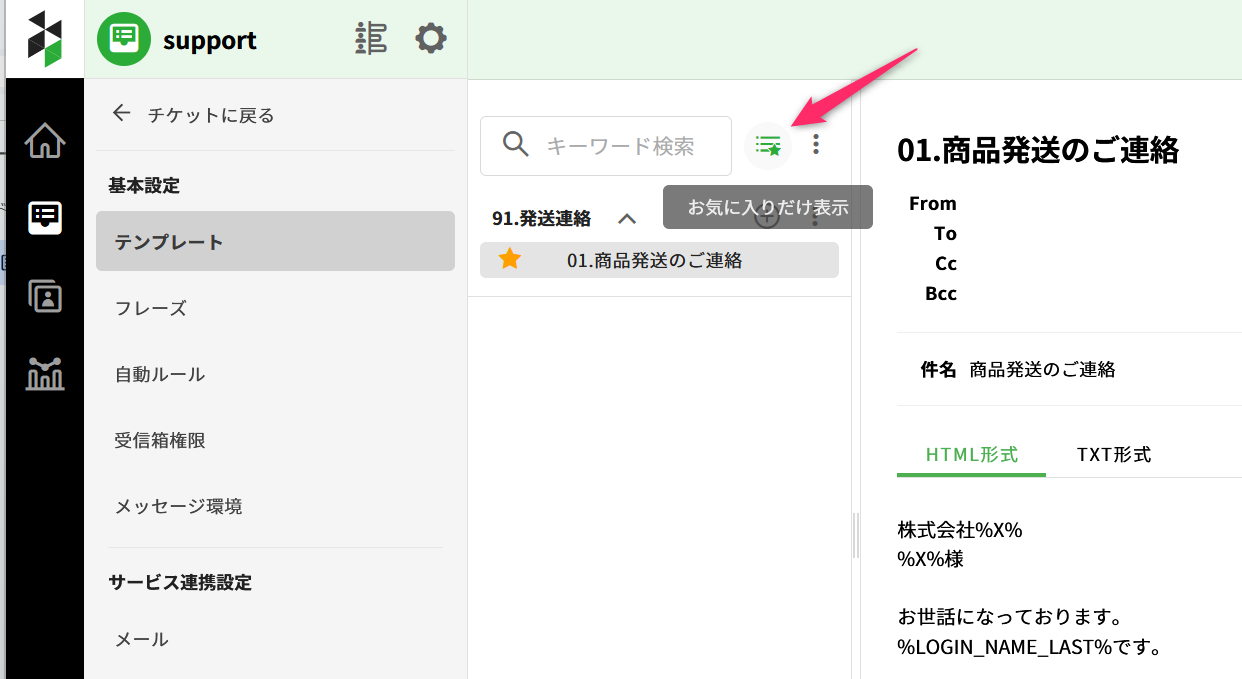The image size is (1242, 679).
Task: Unfavorite the 01.商品発送のご連絡 star
Action: pos(510,260)
